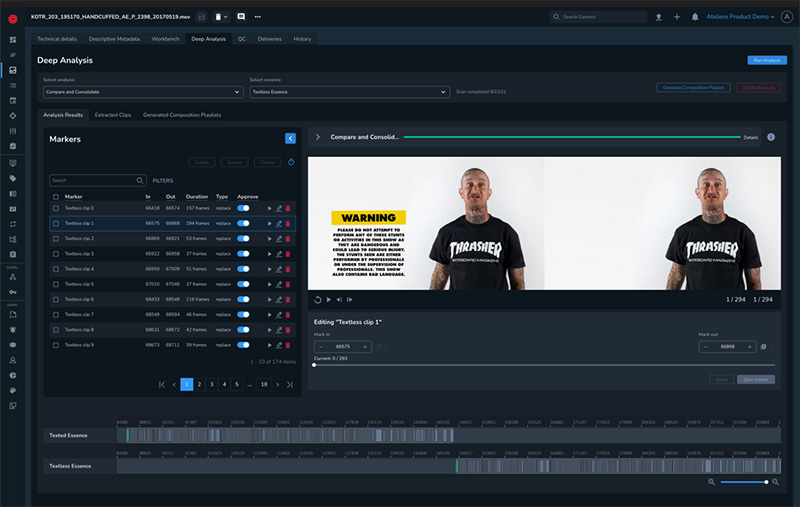Click the zoom-out magnifier below the timeline
Screen dimensions: 800x507
pos(711,482)
